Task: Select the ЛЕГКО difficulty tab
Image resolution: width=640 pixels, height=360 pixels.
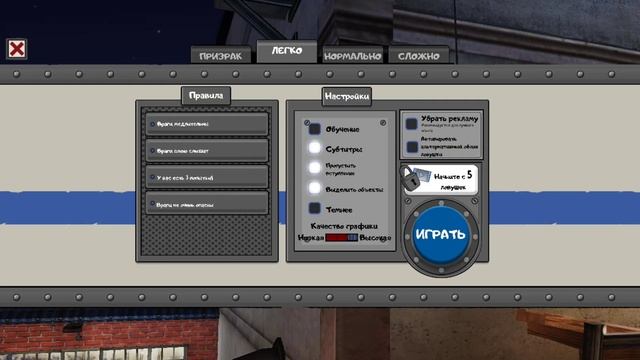Action: [x=287, y=51]
